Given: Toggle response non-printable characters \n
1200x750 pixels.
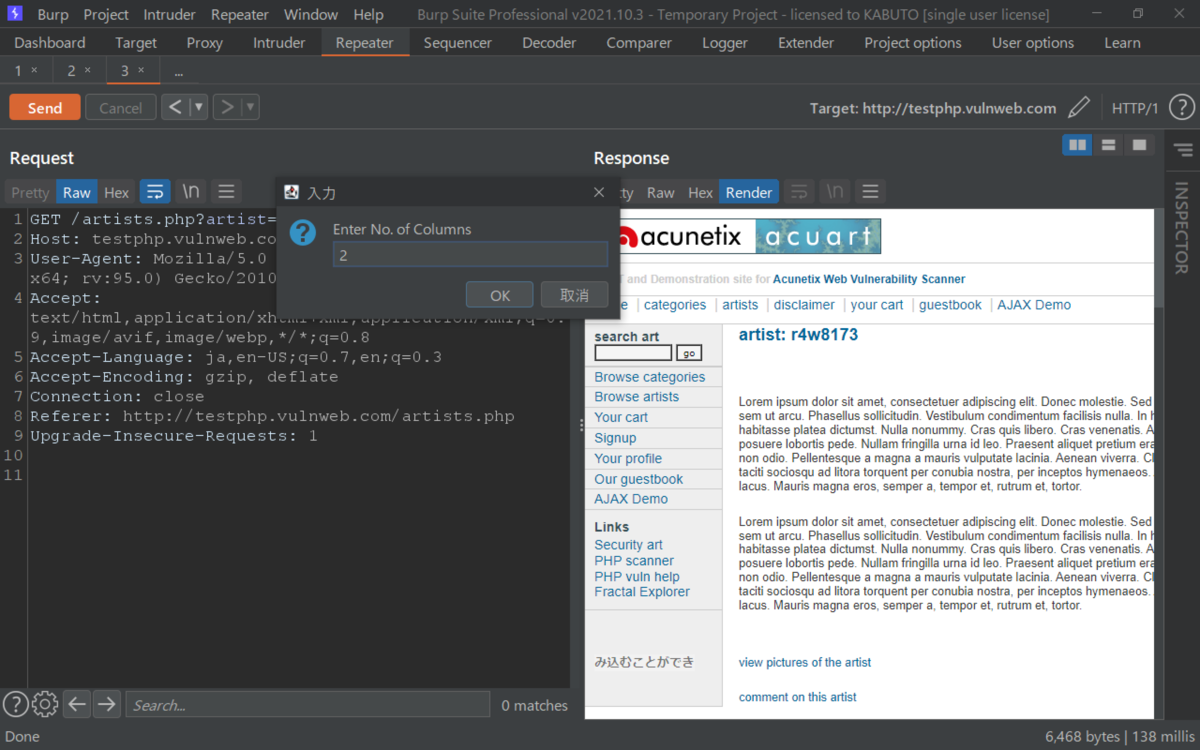Looking at the screenshot, I should (x=834, y=192).
